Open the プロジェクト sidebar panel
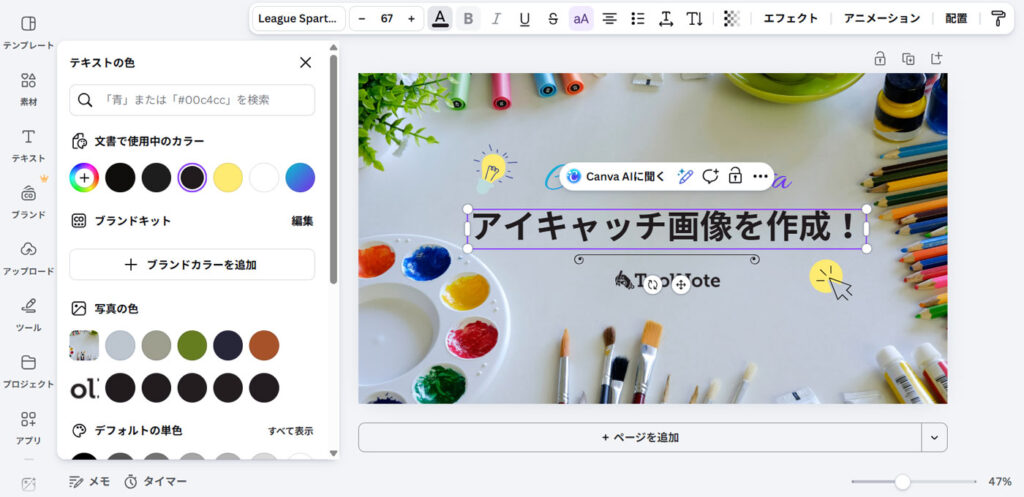This screenshot has height=497, width=1024. point(28,372)
